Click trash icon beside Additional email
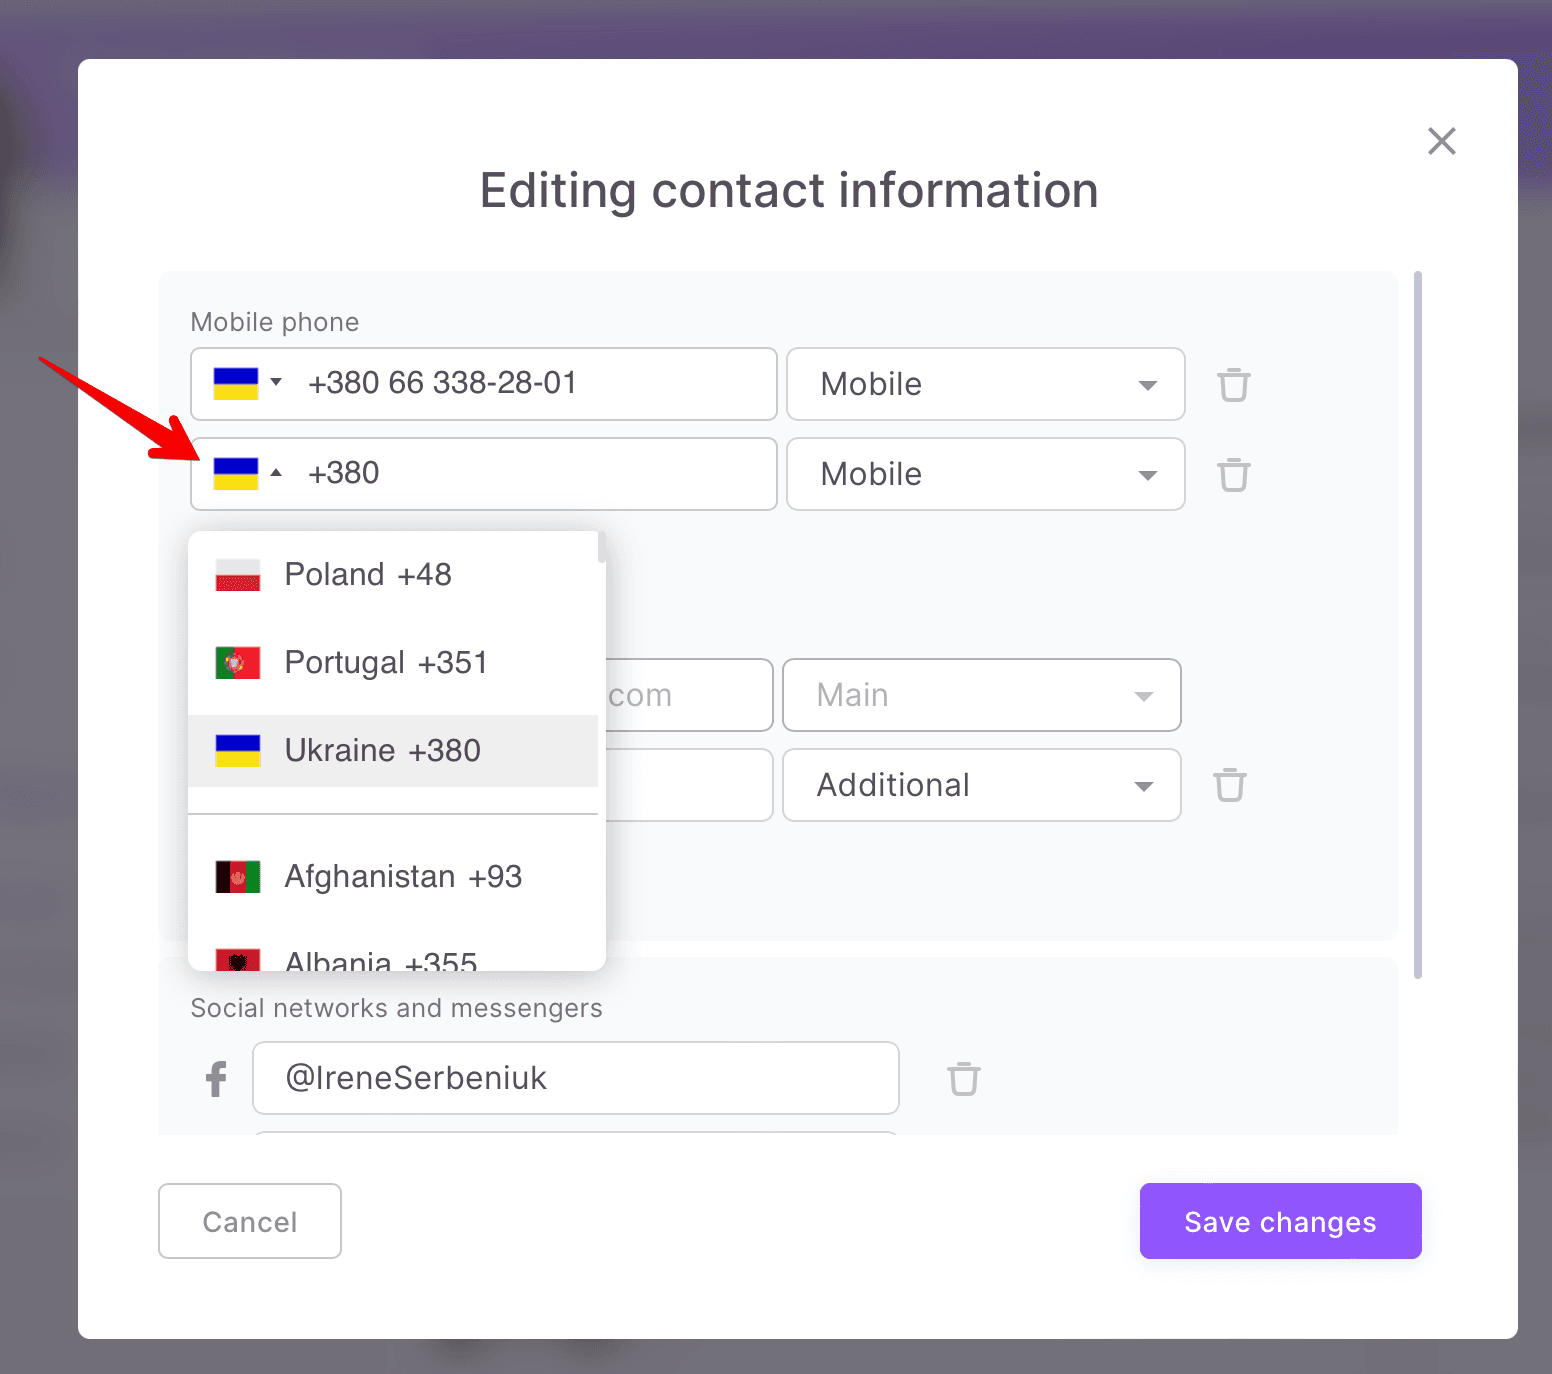 pyautogui.click(x=1229, y=786)
